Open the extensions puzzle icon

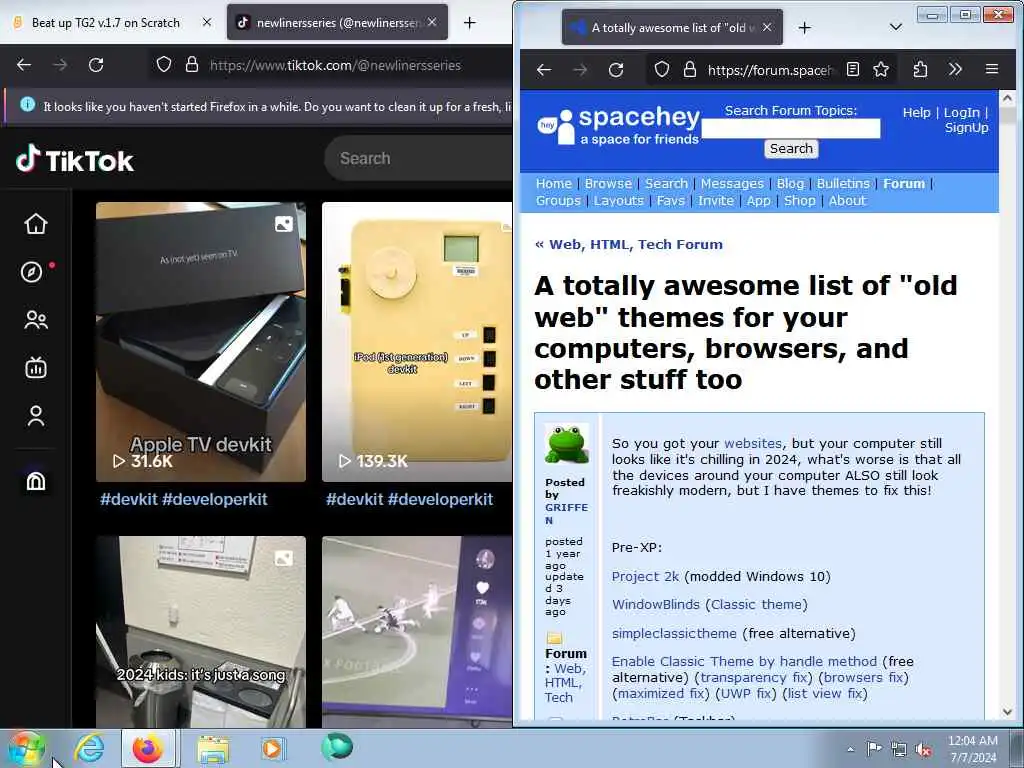pyautogui.click(x=920, y=69)
